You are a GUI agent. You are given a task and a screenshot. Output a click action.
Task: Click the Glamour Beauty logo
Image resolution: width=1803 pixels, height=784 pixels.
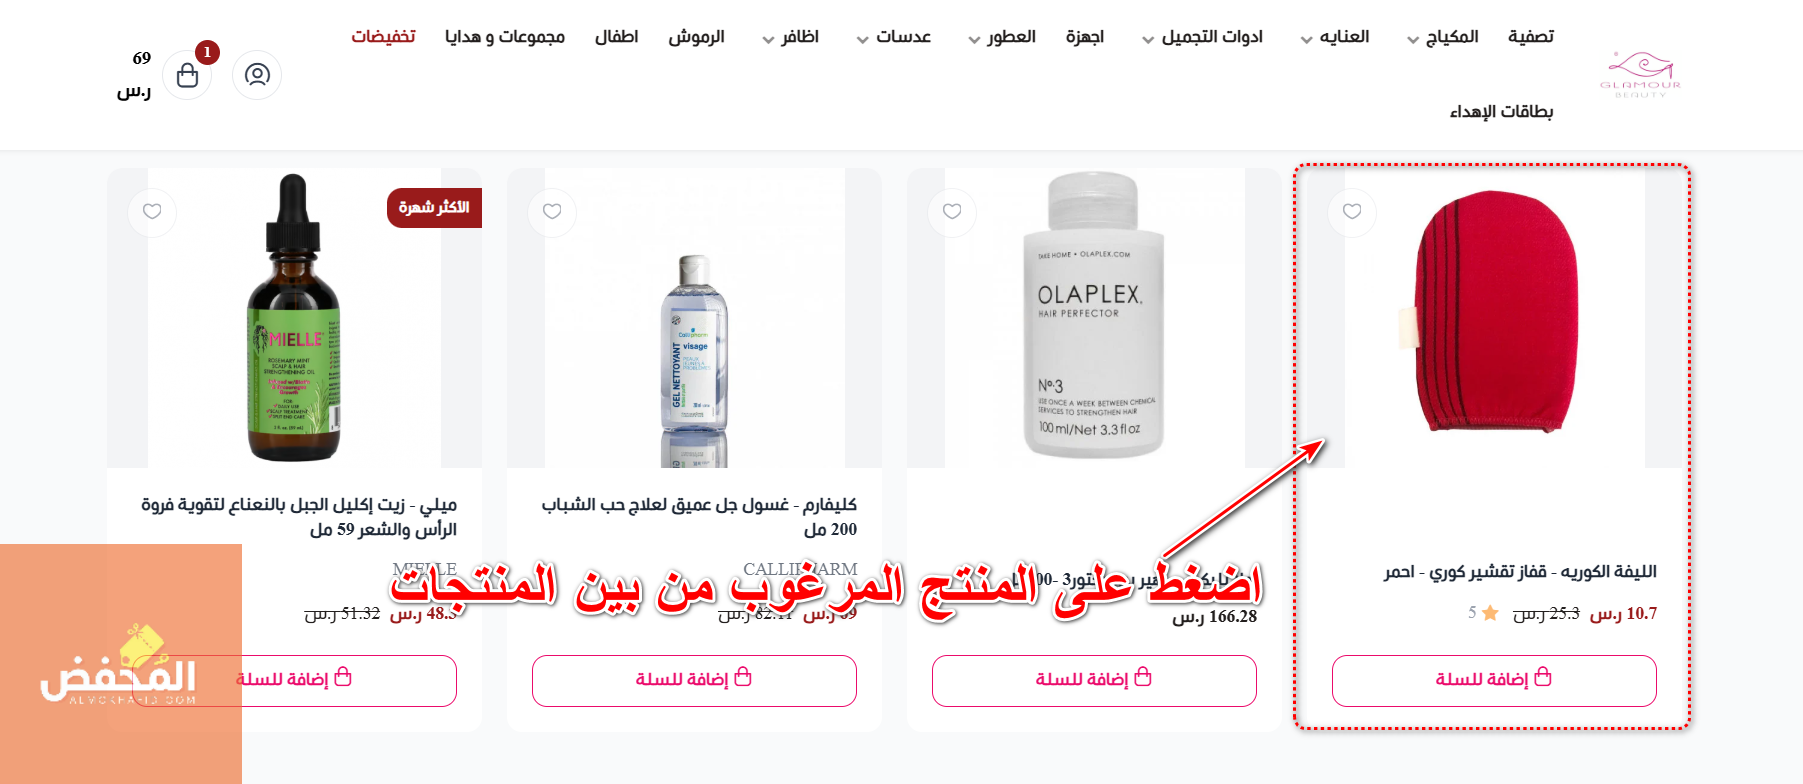(x=1640, y=74)
